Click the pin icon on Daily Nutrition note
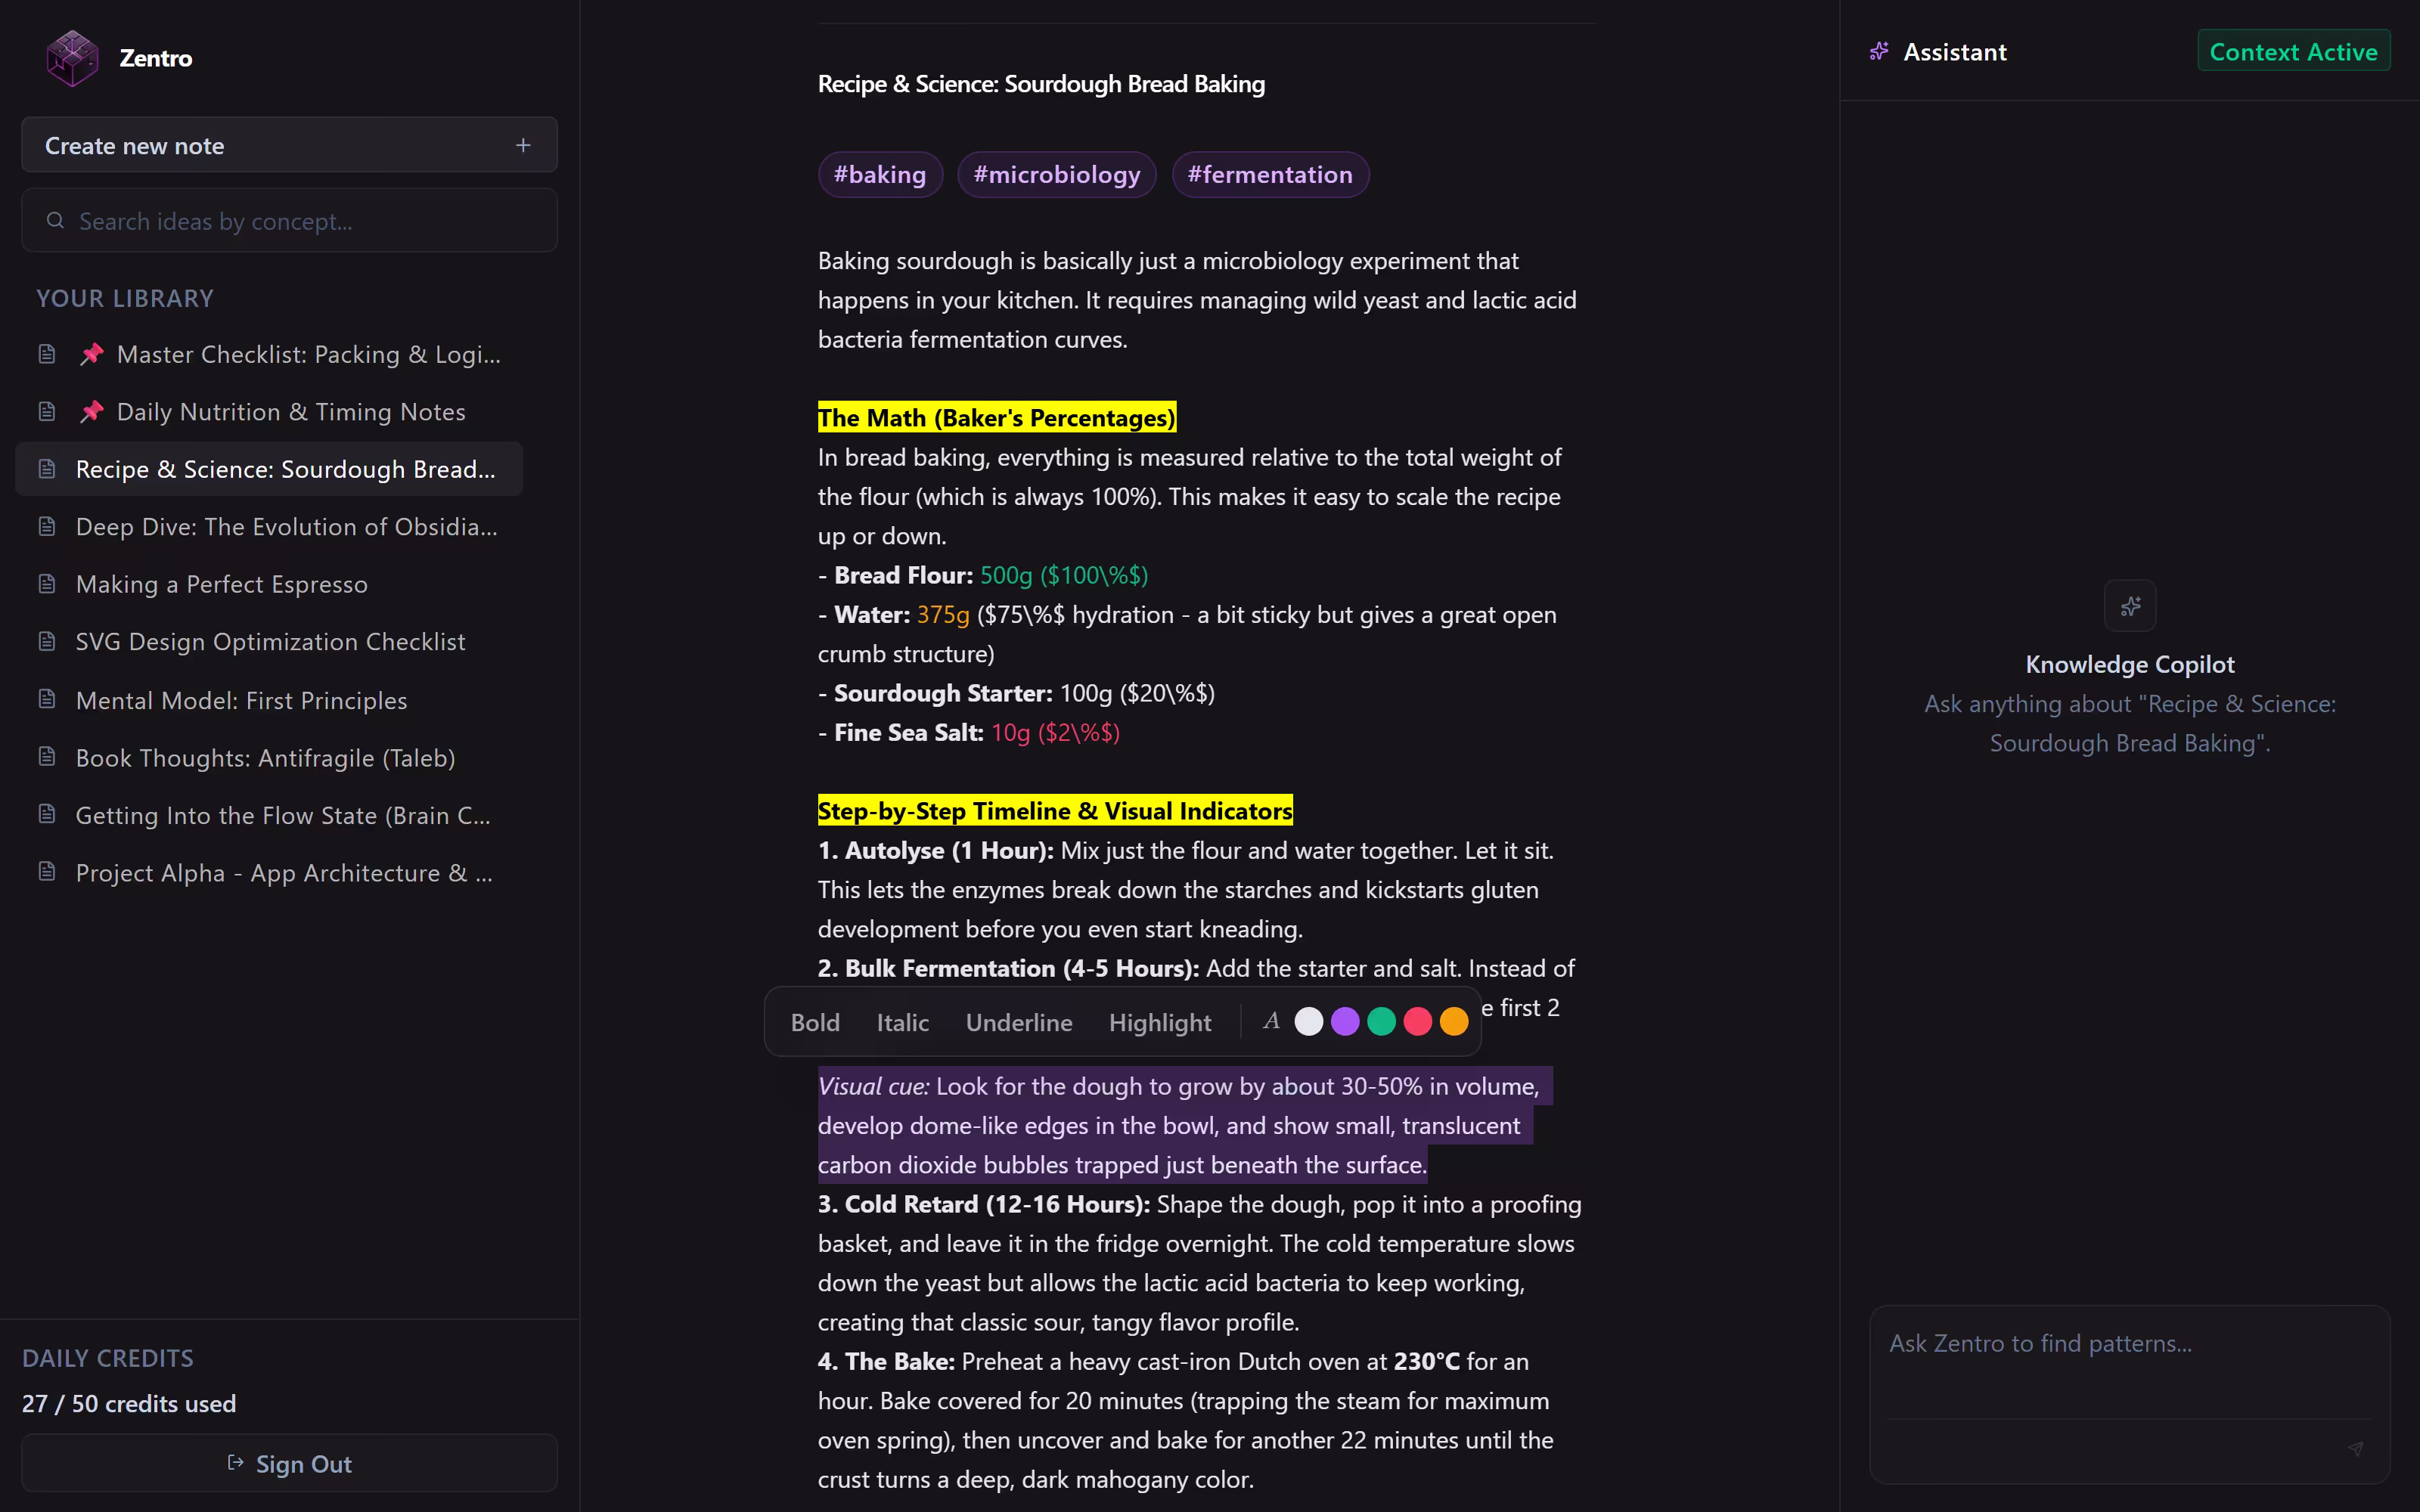This screenshot has height=1512, width=2420. [x=92, y=411]
